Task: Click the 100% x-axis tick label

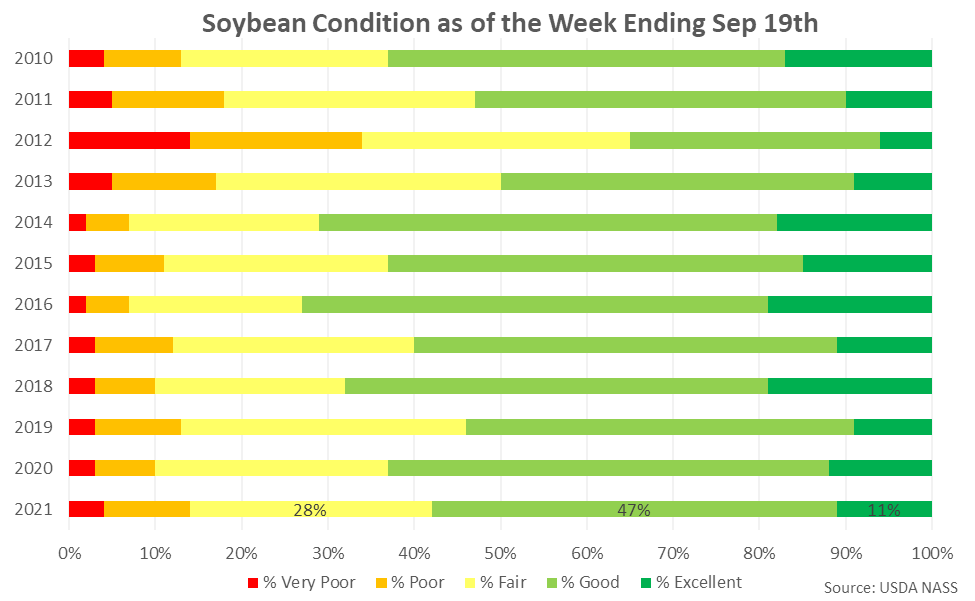Action: (932, 553)
